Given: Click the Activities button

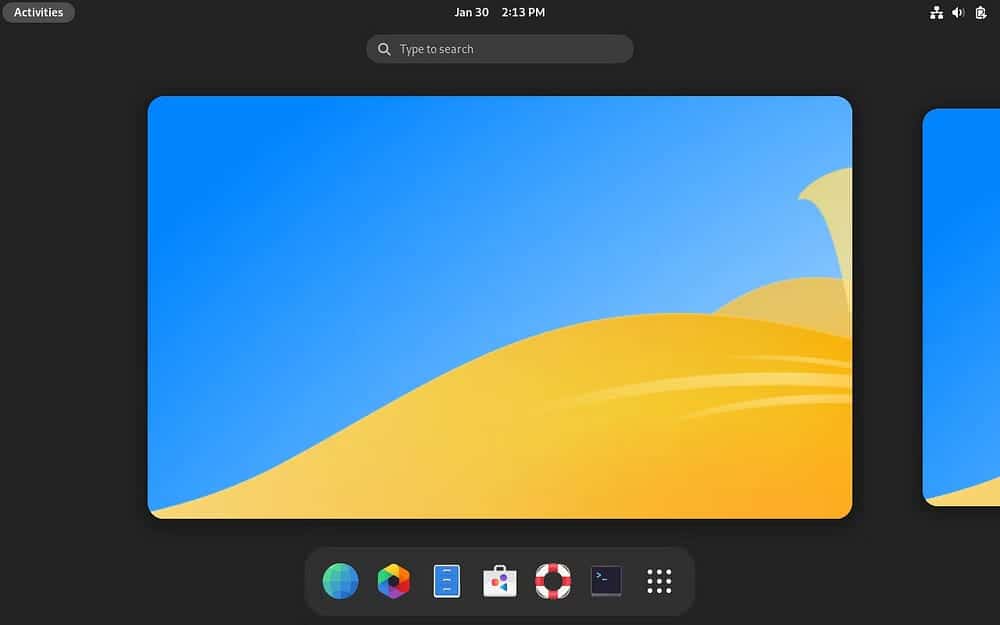Looking at the screenshot, I should coord(38,12).
